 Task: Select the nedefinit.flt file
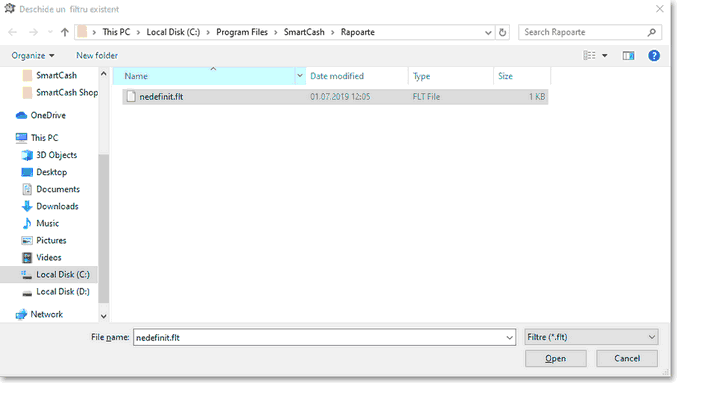pyautogui.click(x=335, y=97)
